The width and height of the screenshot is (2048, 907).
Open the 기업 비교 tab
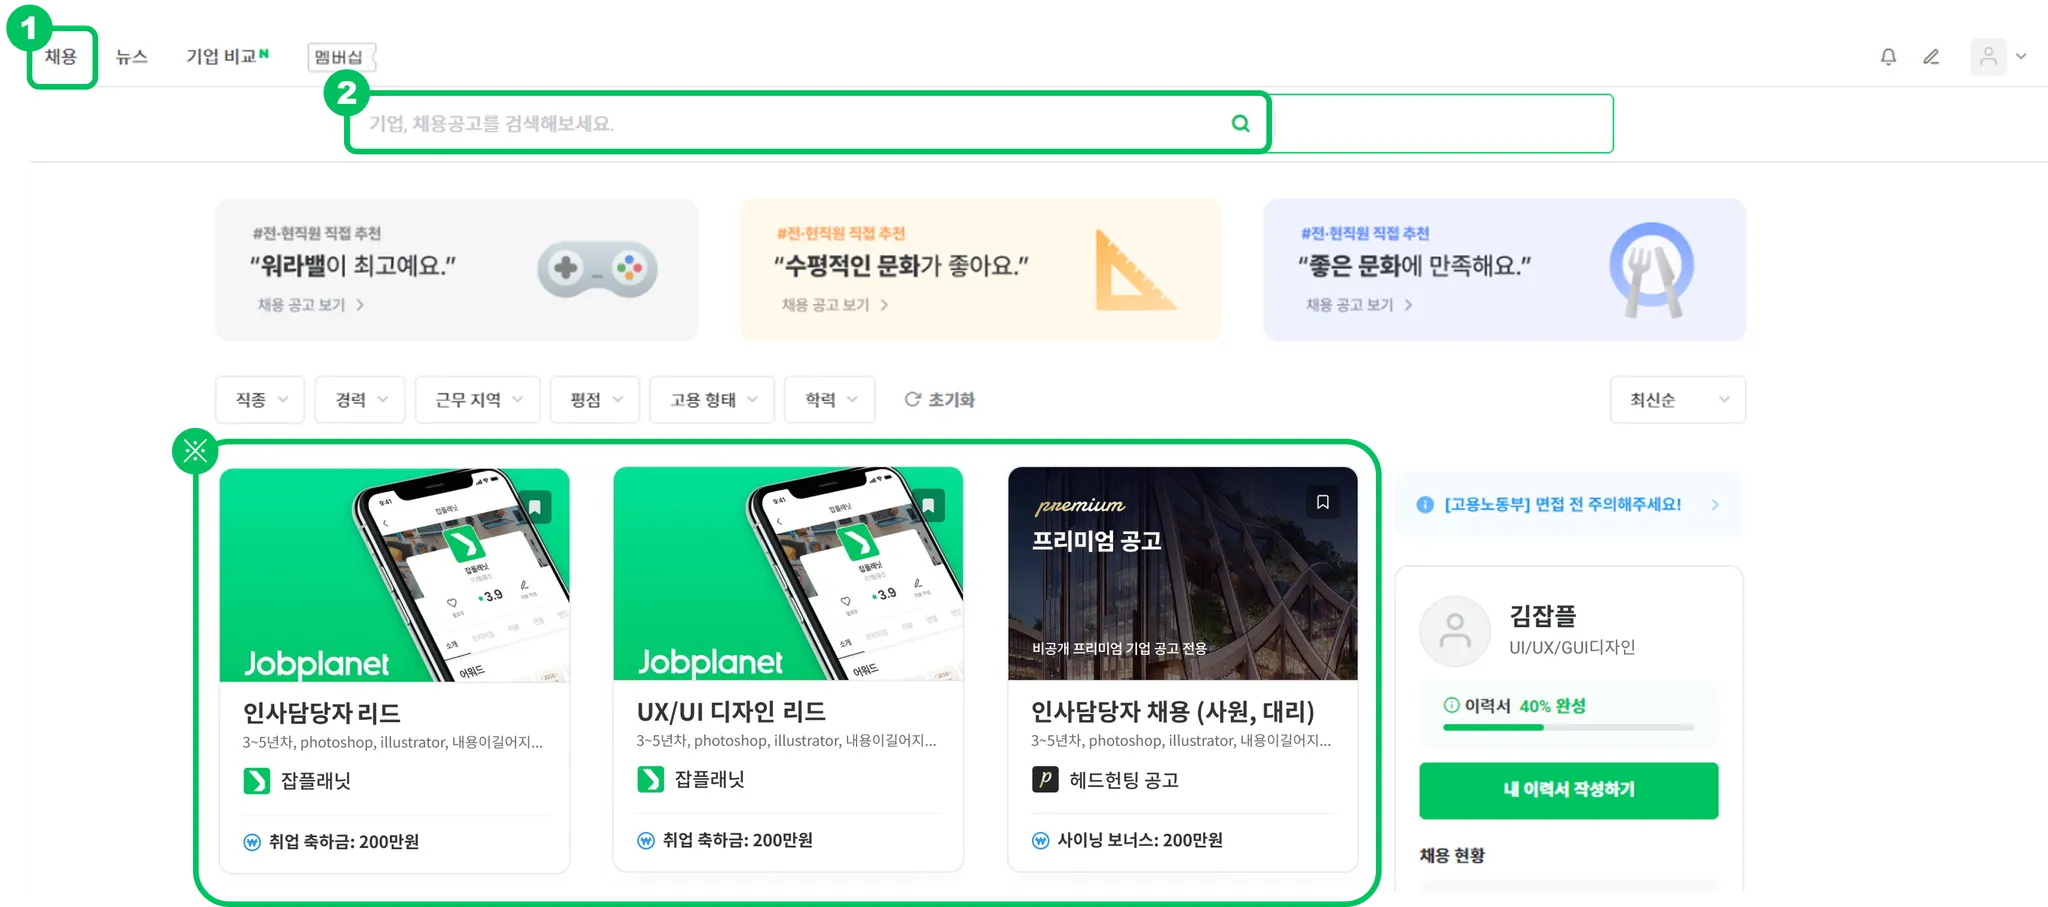click(x=227, y=56)
